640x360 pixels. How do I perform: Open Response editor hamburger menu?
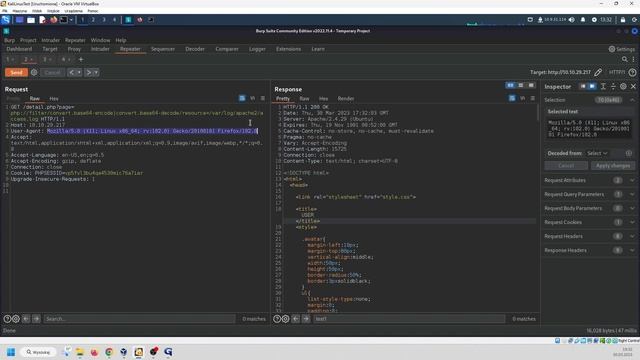[533, 98]
